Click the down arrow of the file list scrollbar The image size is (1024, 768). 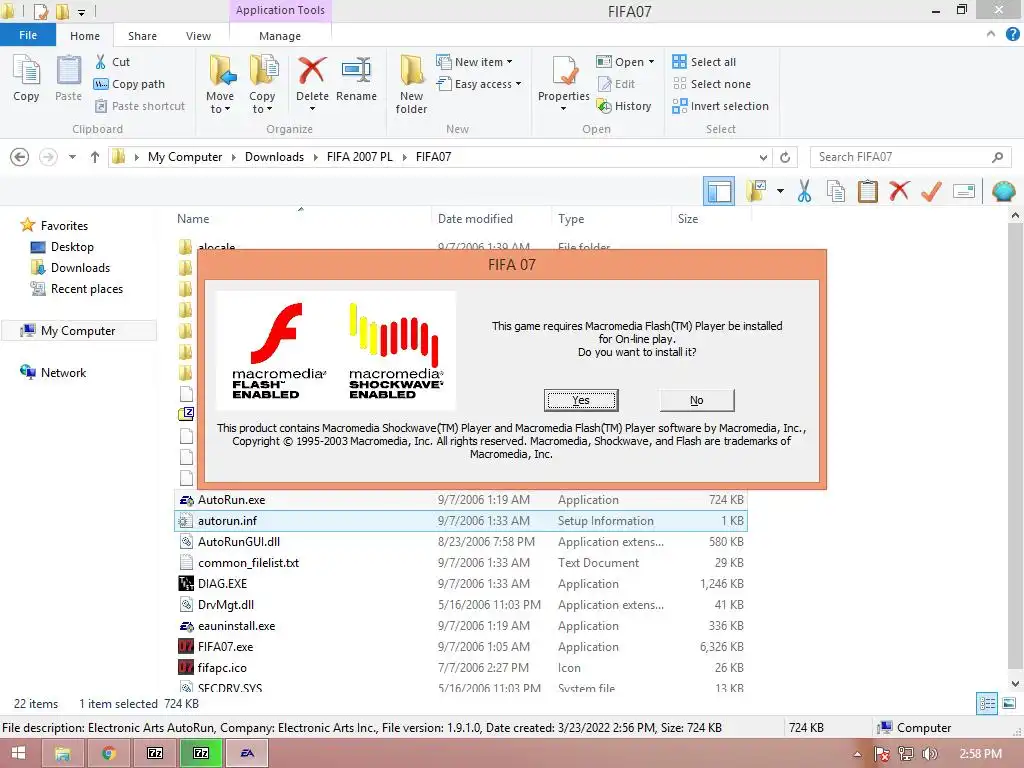tap(1015, 684)
